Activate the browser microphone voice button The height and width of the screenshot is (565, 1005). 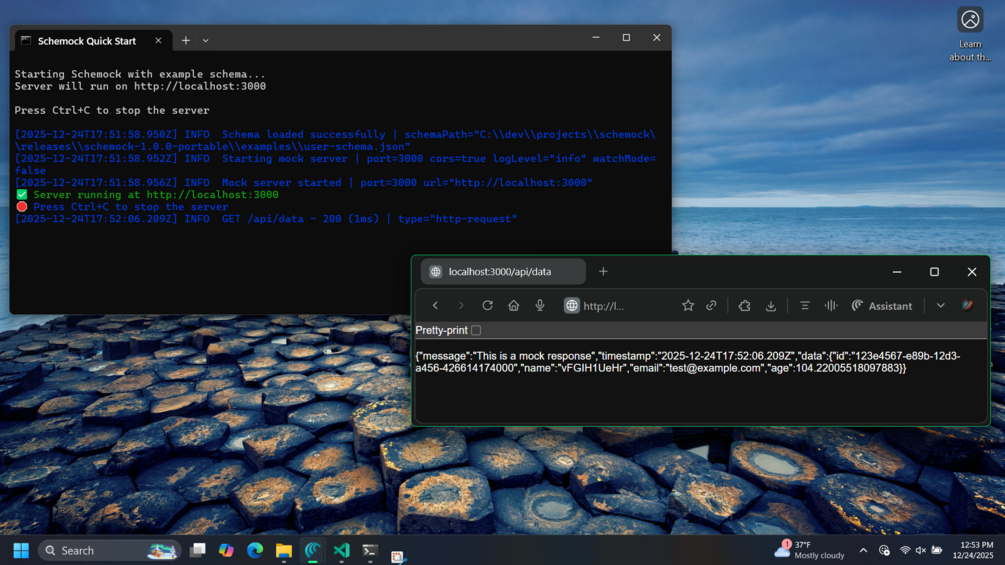(540, 306)
